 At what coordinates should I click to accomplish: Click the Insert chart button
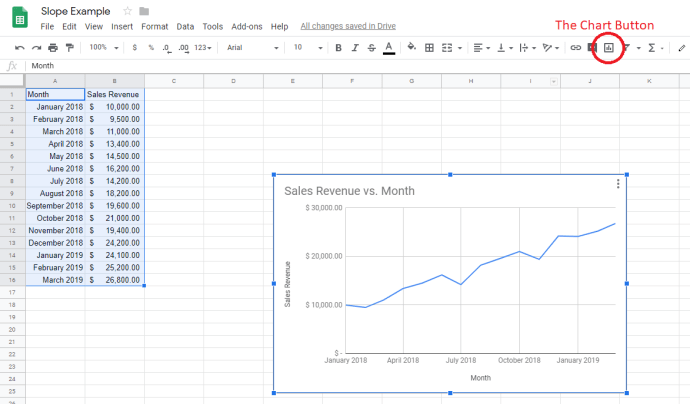pyautogui.click(x=608, y=47)
